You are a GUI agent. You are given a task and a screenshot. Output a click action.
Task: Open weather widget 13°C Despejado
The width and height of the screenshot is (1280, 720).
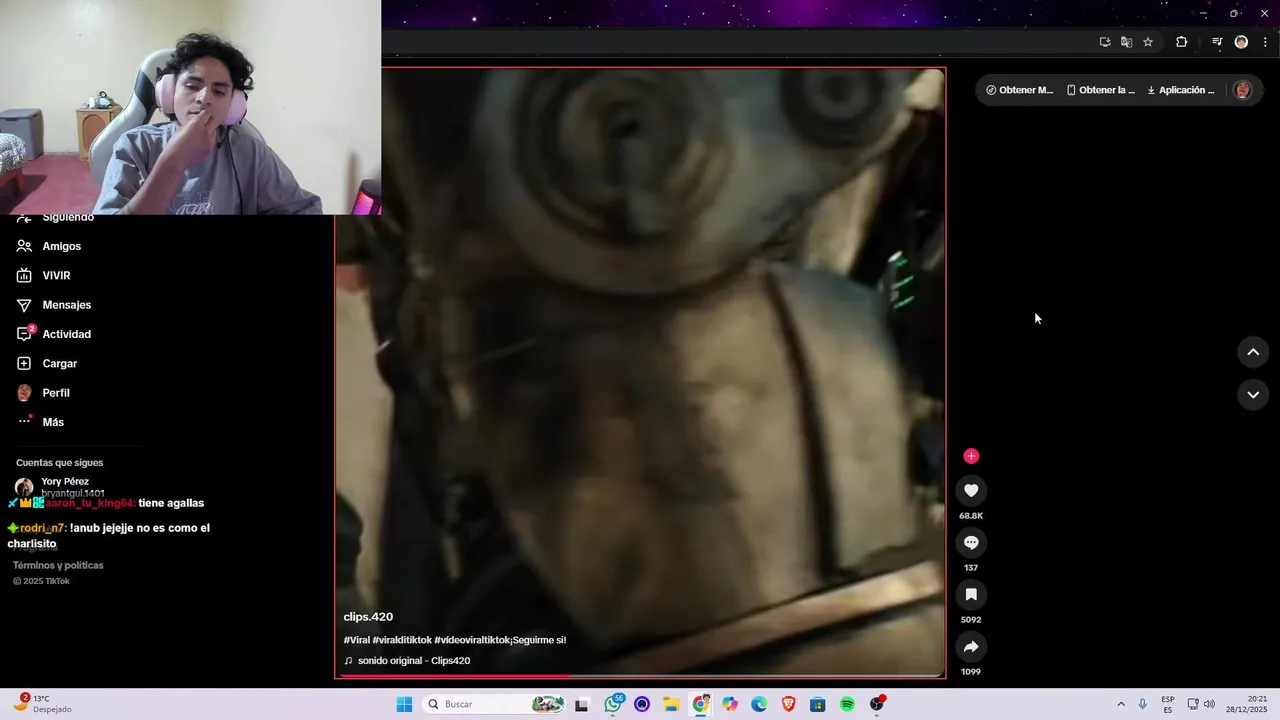(43, 704)
